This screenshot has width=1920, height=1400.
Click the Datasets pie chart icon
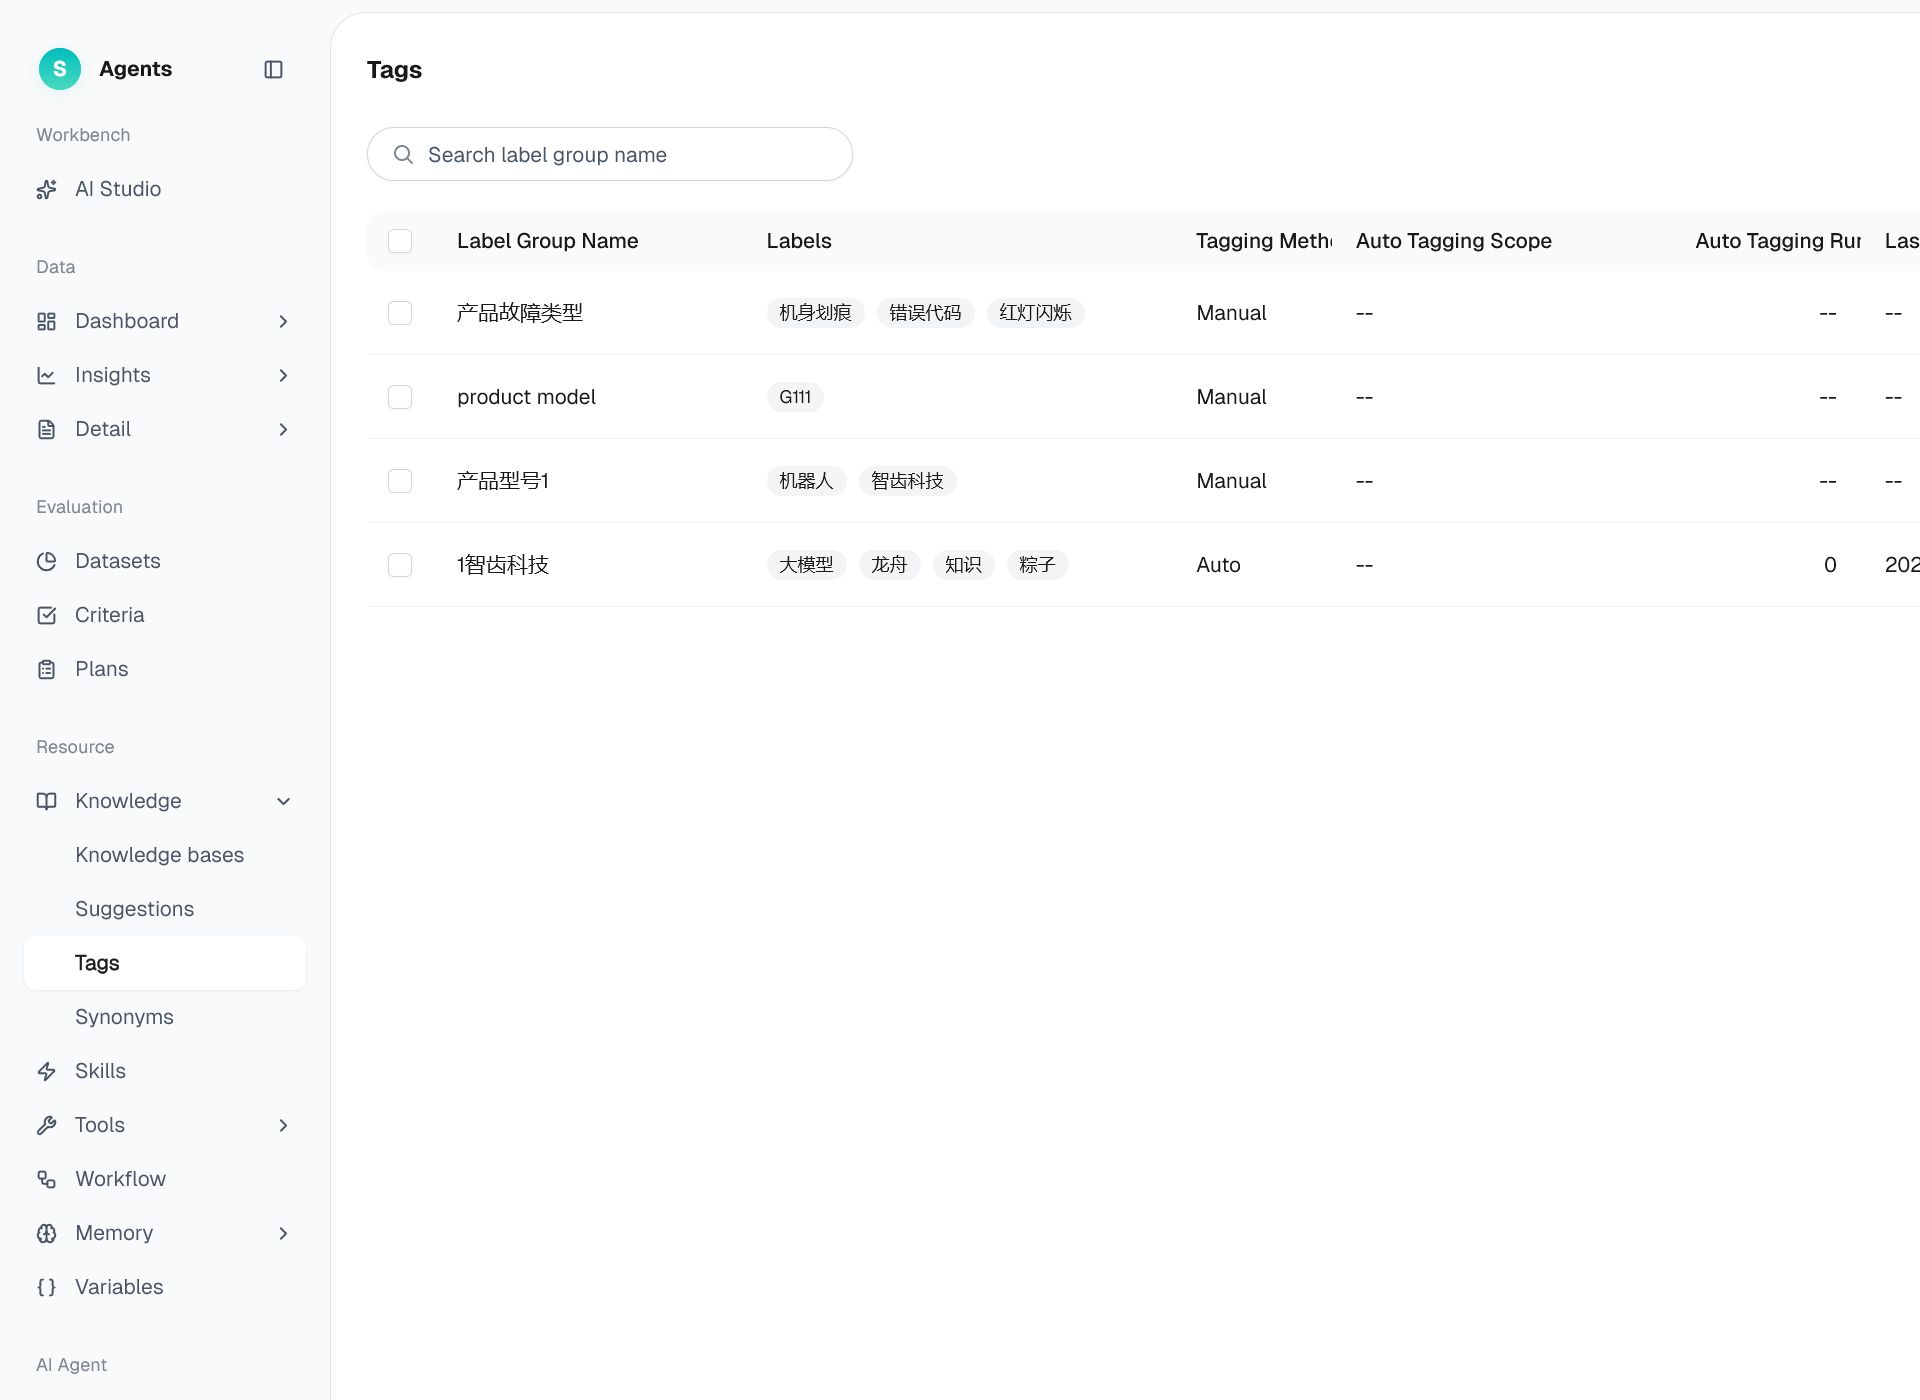(x=46, y=561)
